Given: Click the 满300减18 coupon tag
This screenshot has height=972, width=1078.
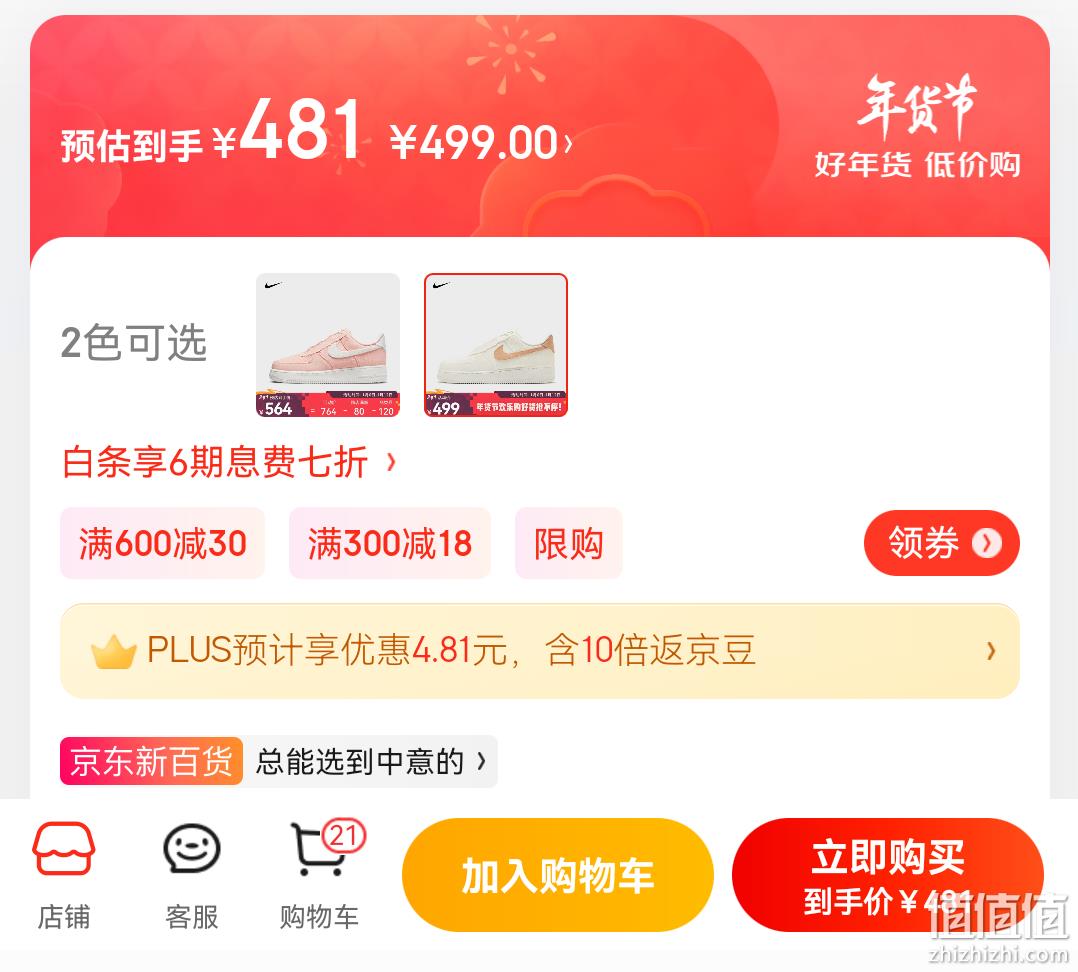Looking at the screenshot, I should pos(390,543).
